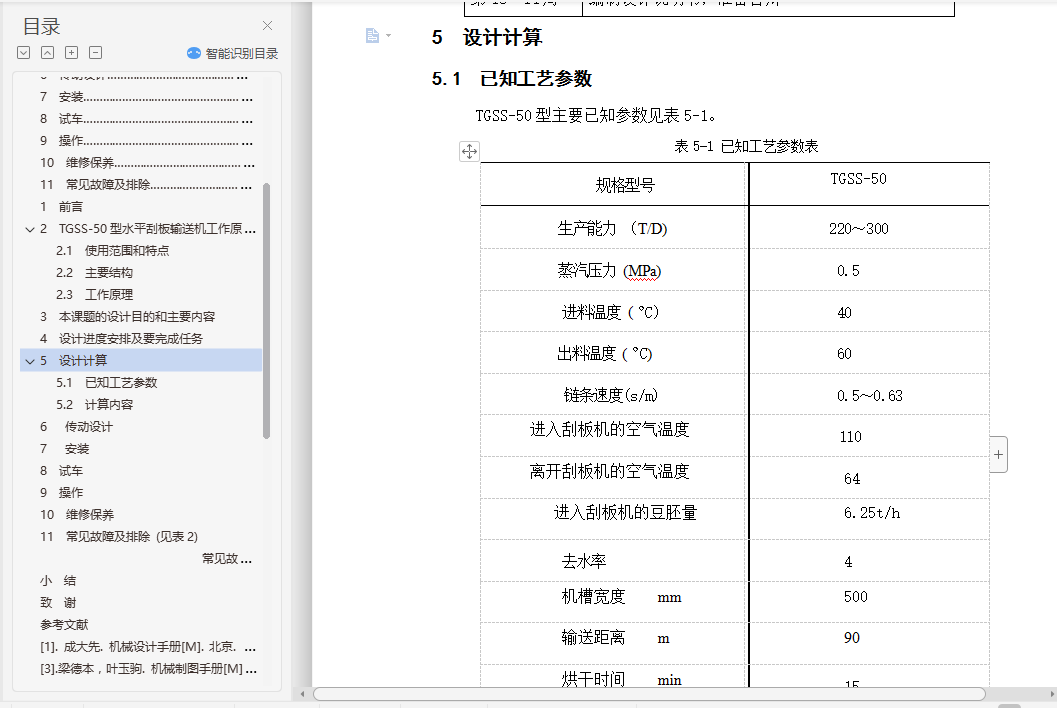
Task: Select outline entry 7 安装 without dots
Action: tap(64, 449)
